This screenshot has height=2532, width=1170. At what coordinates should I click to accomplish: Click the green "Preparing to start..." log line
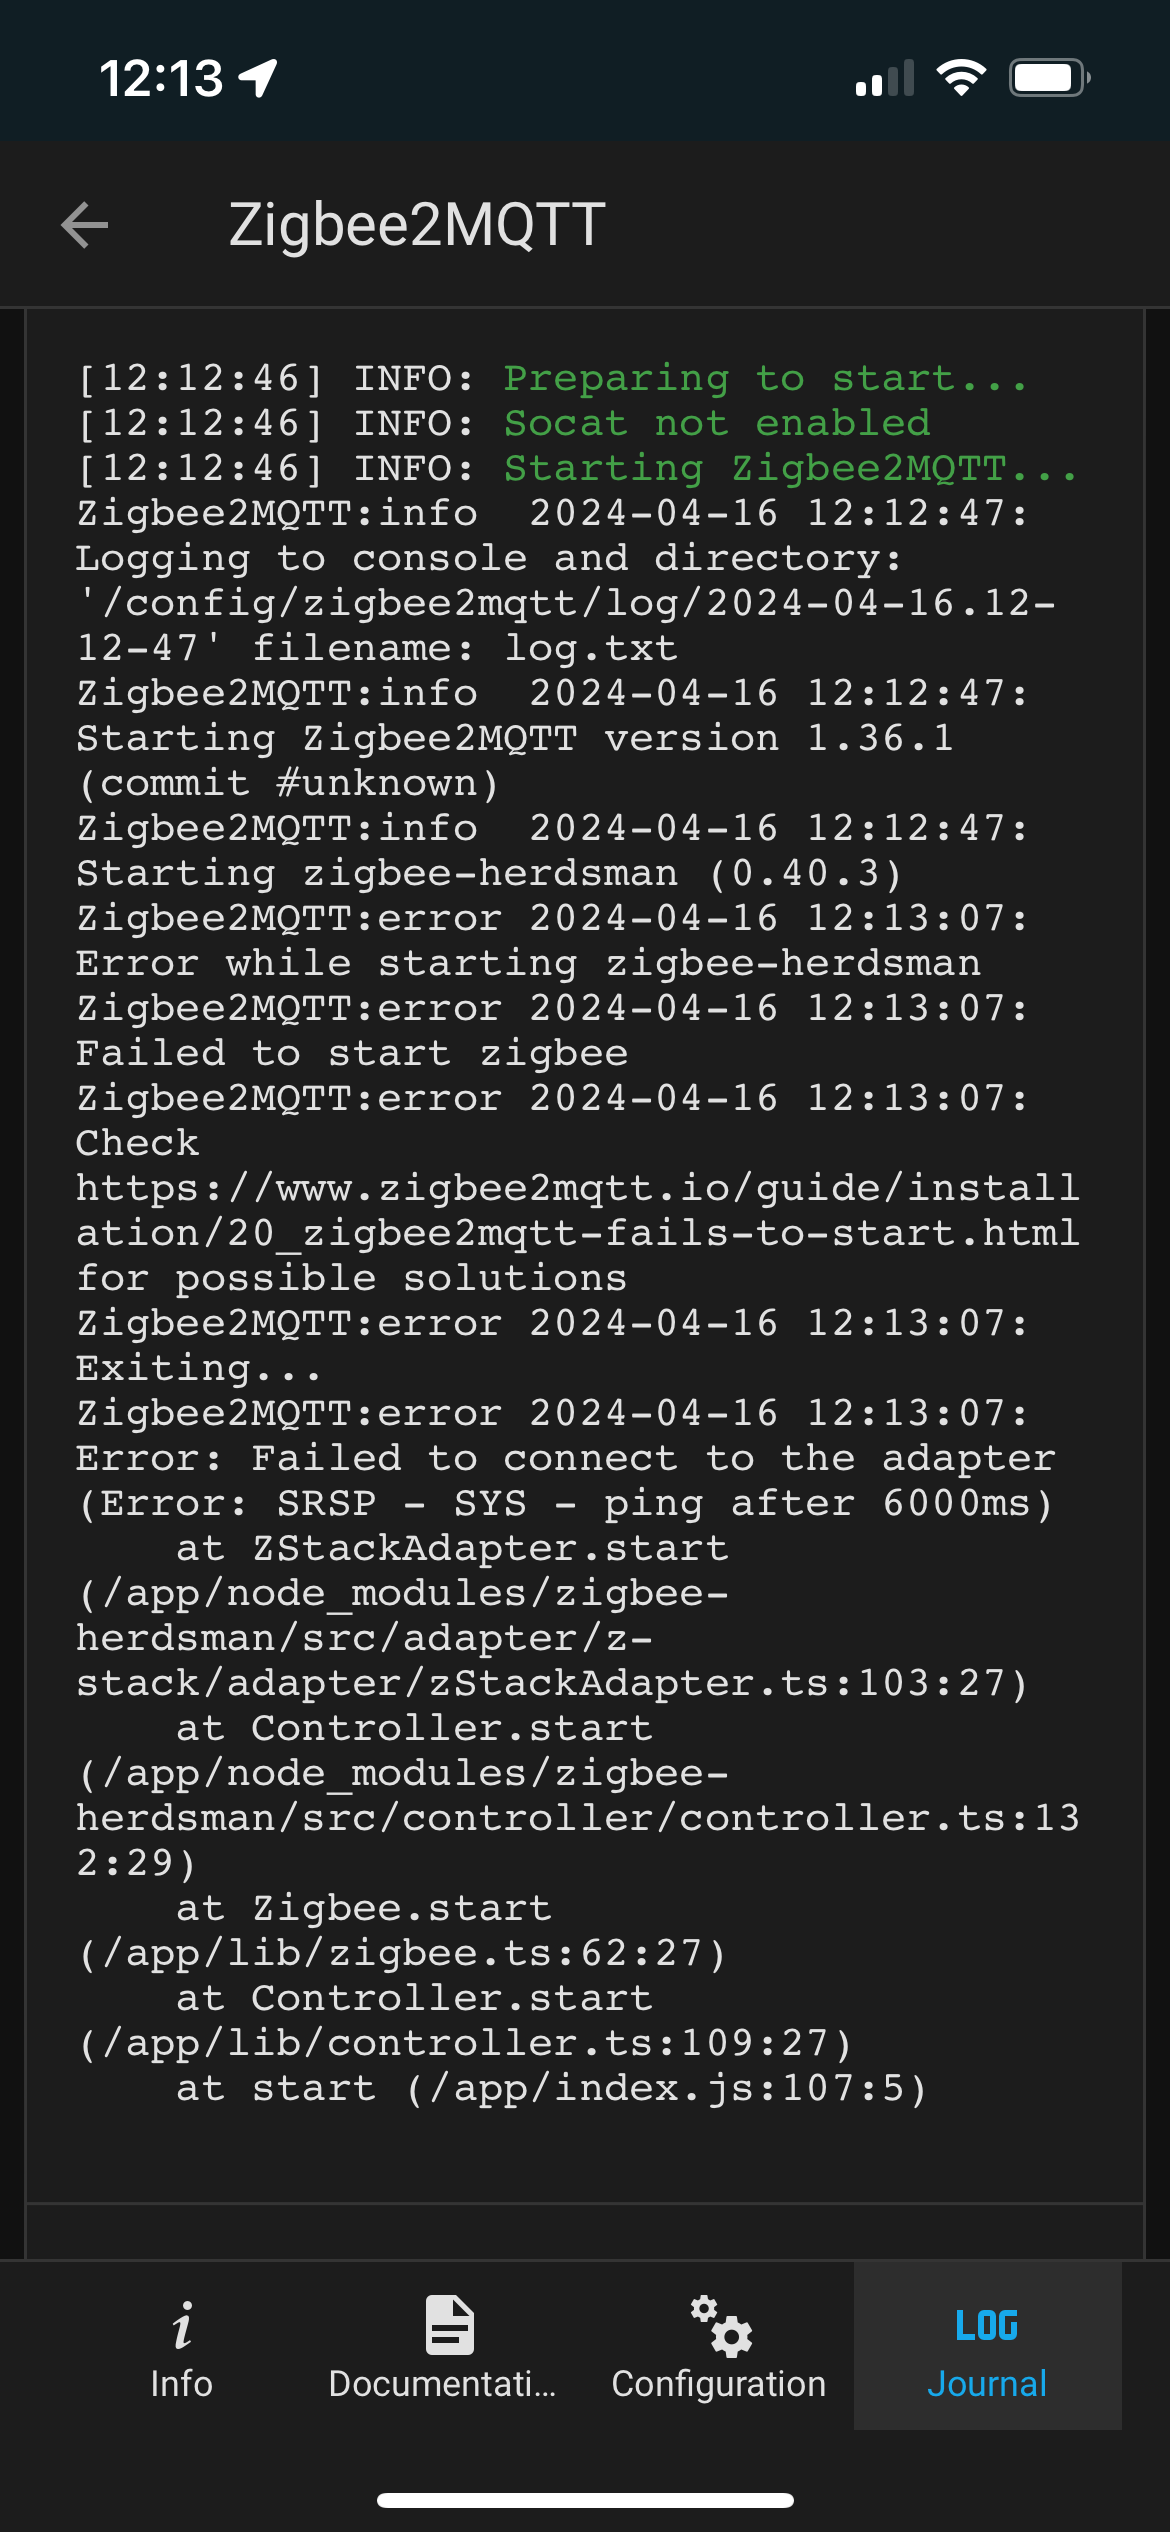point(766,378)
